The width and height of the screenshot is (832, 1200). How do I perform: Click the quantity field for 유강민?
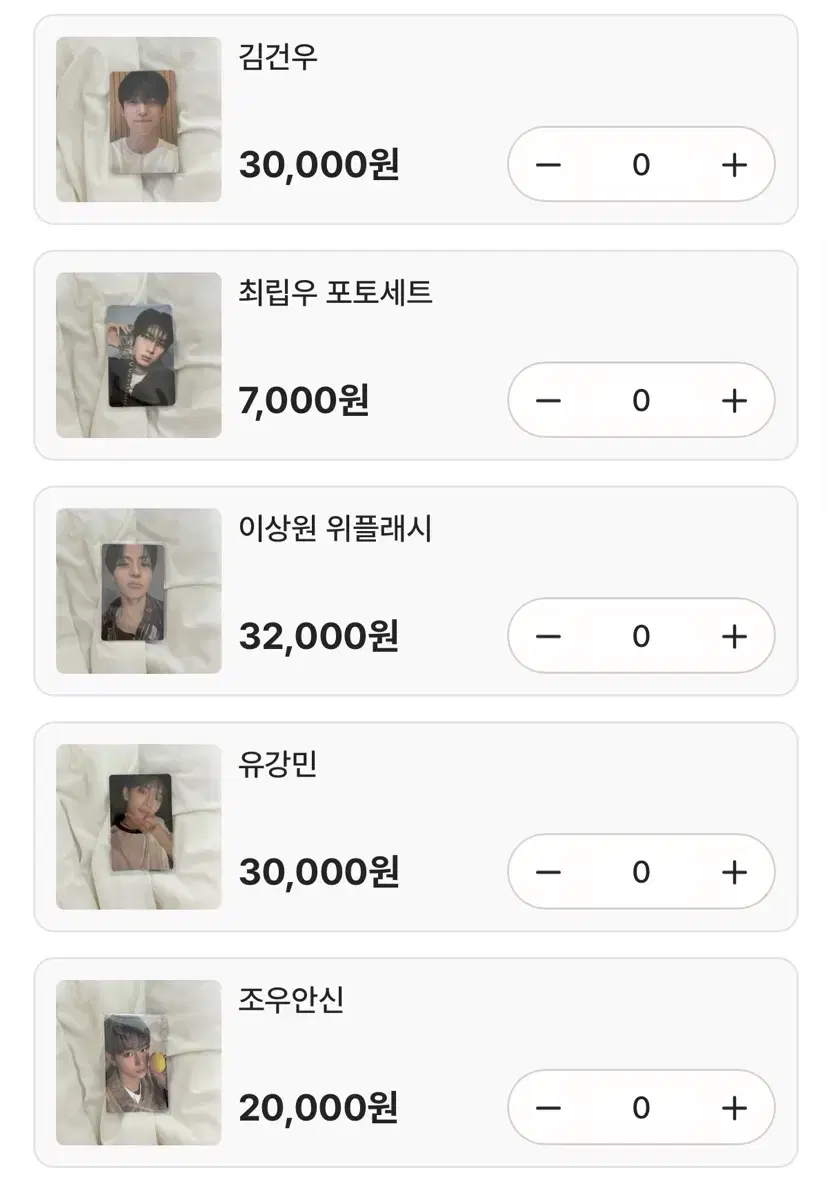[x=641, y=872]
